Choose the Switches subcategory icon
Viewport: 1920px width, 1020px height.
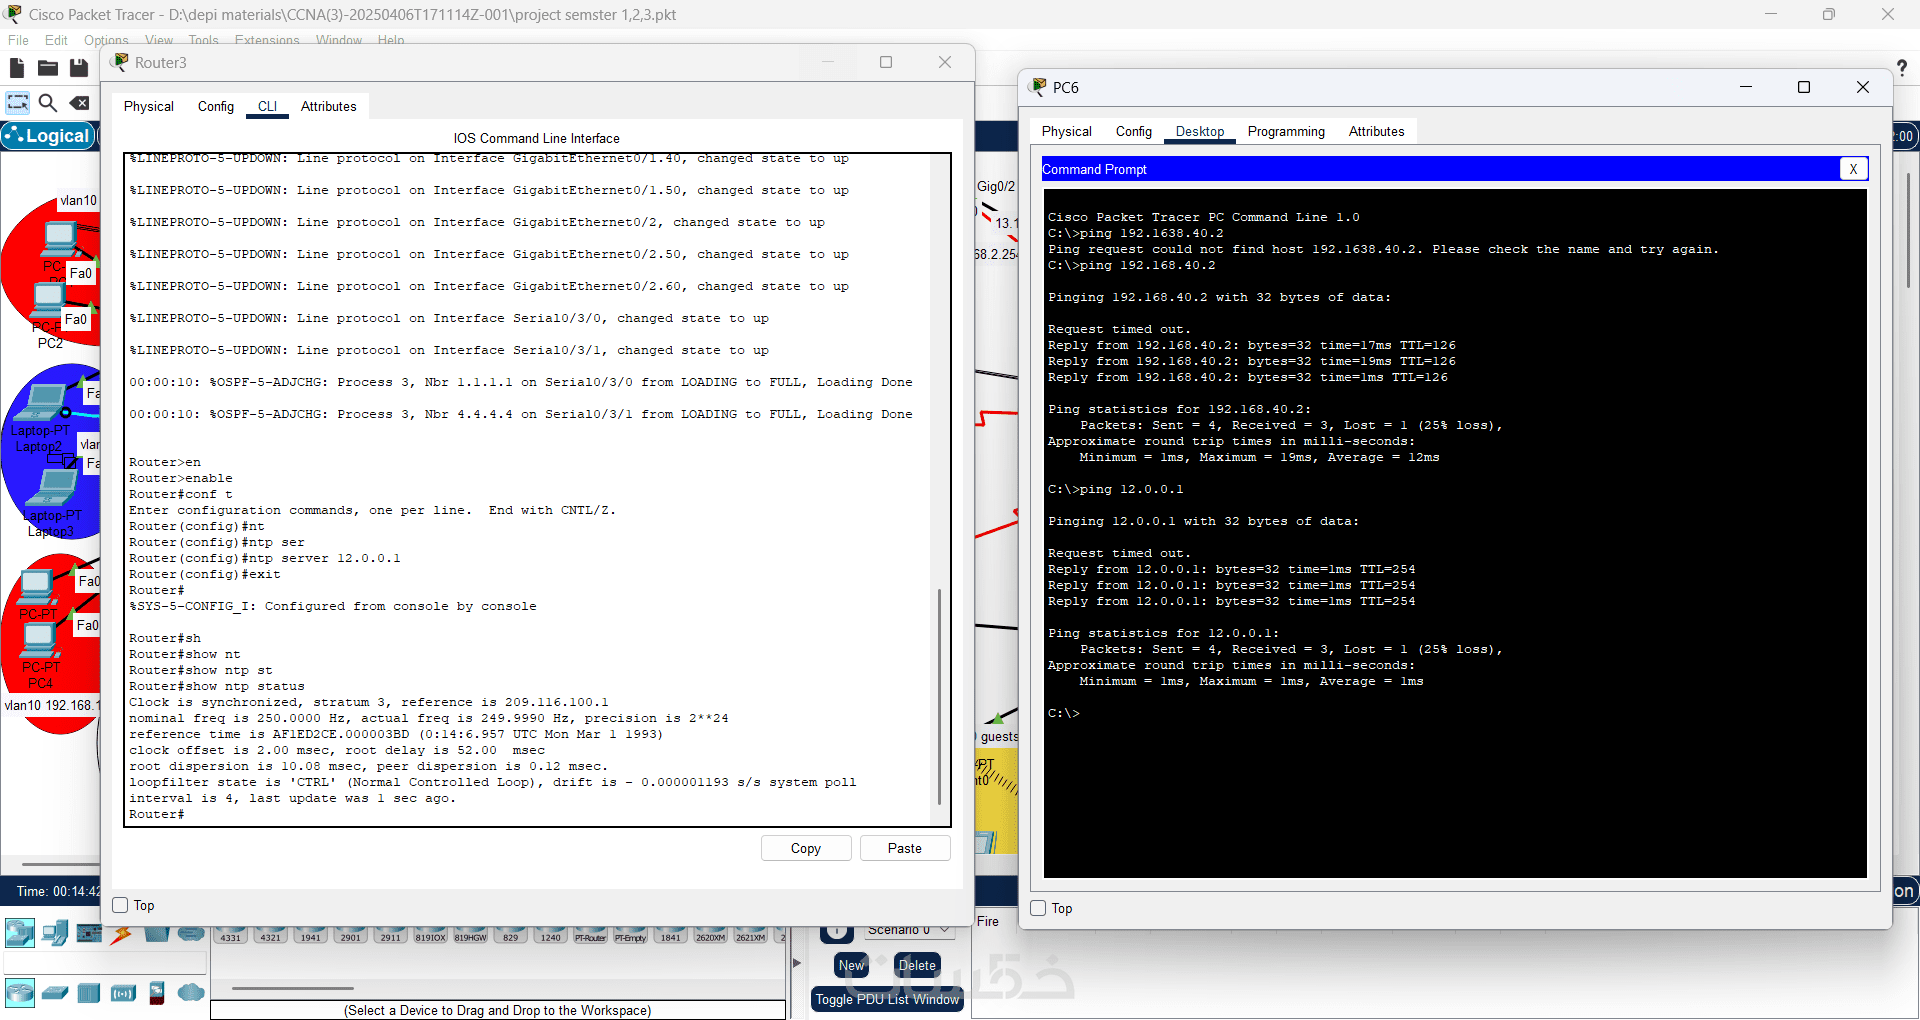tap(55, 993)
